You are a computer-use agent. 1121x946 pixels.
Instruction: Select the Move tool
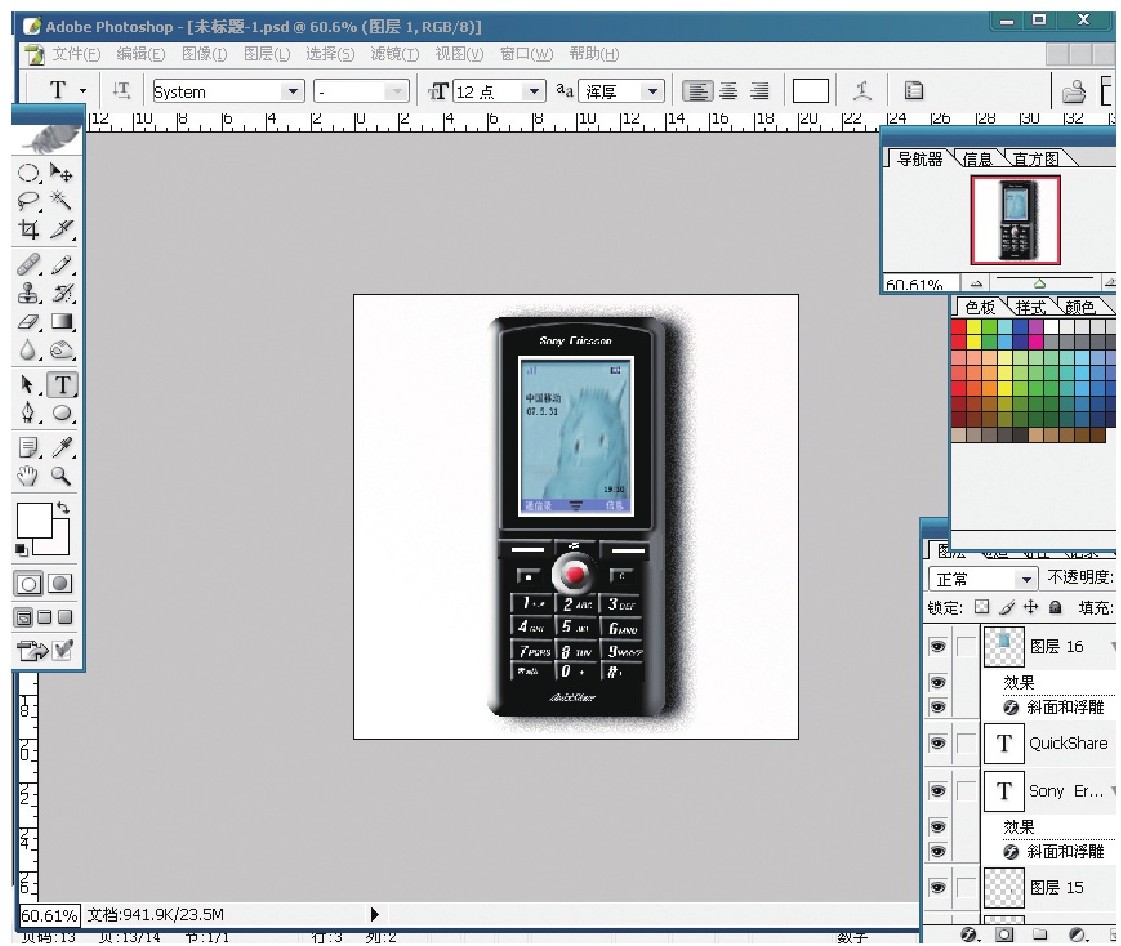coord(61,173)
